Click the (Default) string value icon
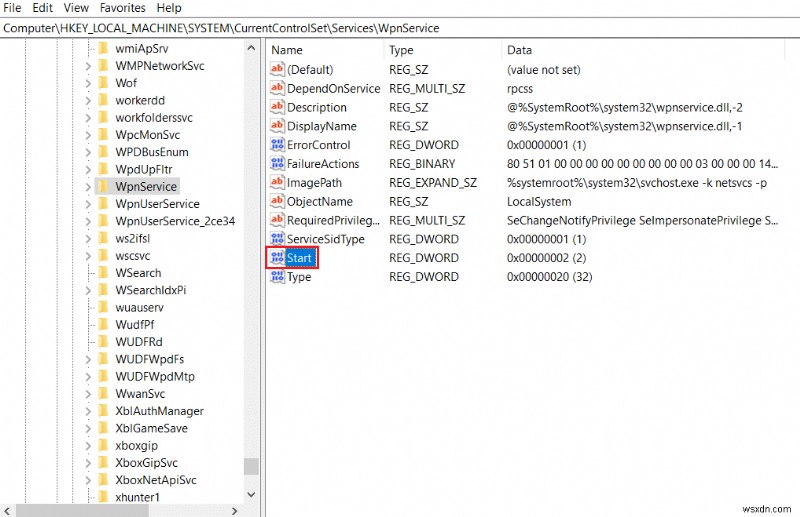 [277, 69]
